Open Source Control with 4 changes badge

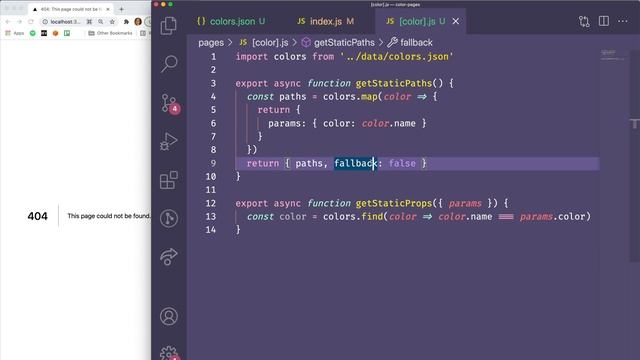click(170, 103)
